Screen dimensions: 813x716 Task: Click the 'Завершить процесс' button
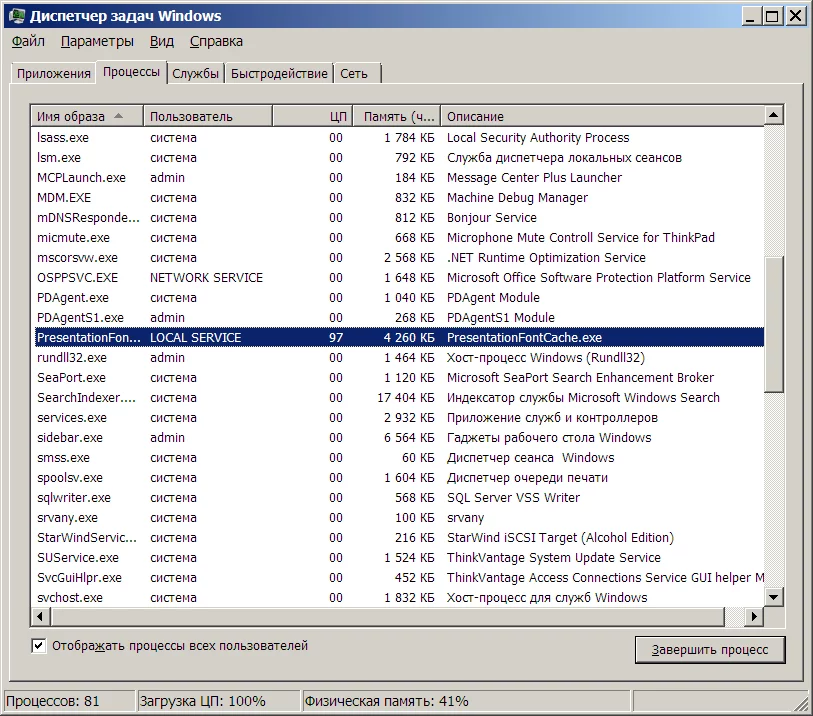710,649
